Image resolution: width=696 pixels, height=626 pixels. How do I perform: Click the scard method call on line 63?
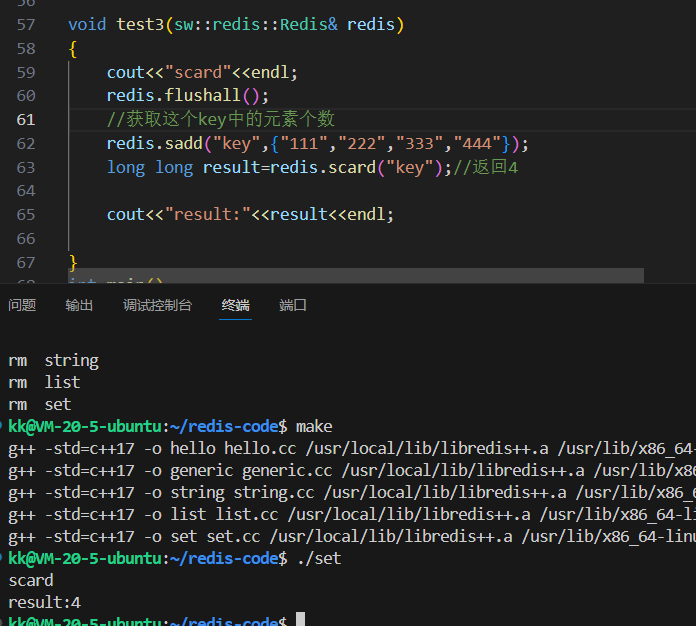click(x=353, y=167)
